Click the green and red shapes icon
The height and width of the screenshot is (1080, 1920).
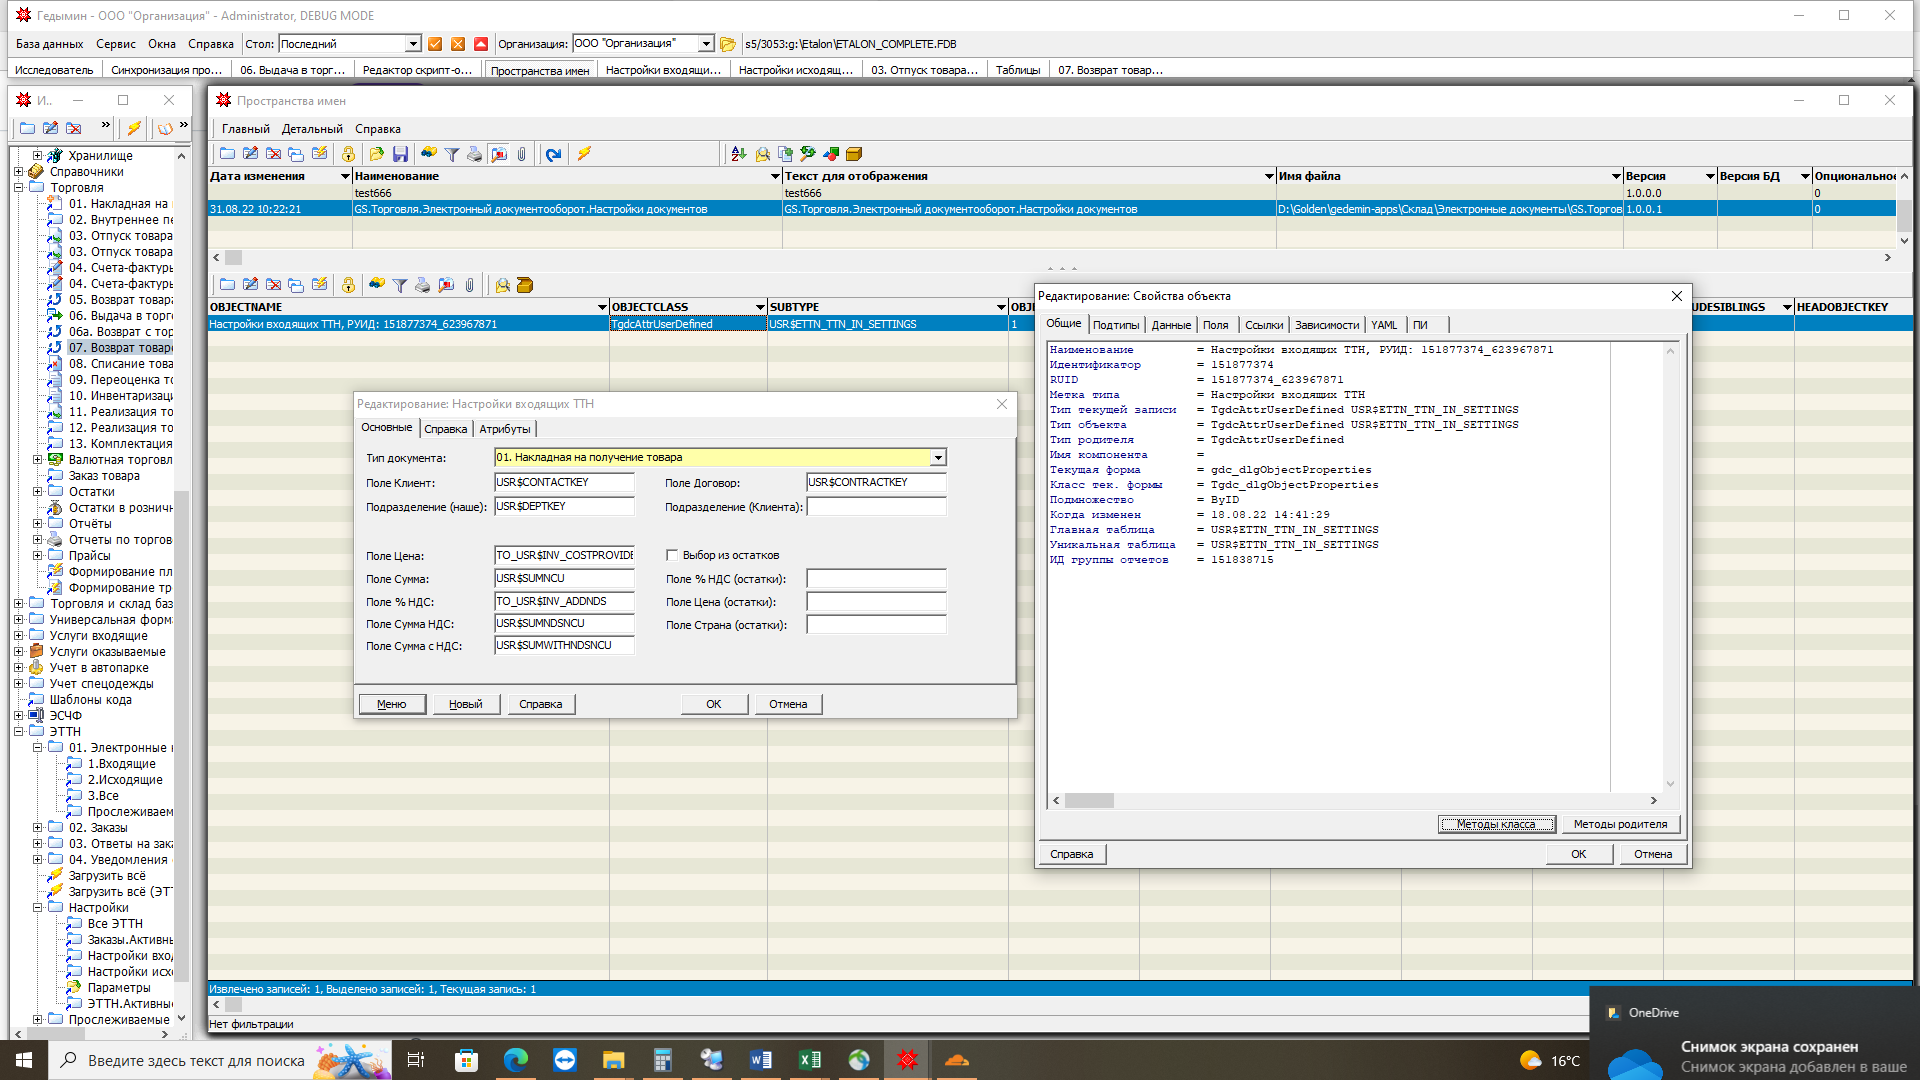[831, 154]
